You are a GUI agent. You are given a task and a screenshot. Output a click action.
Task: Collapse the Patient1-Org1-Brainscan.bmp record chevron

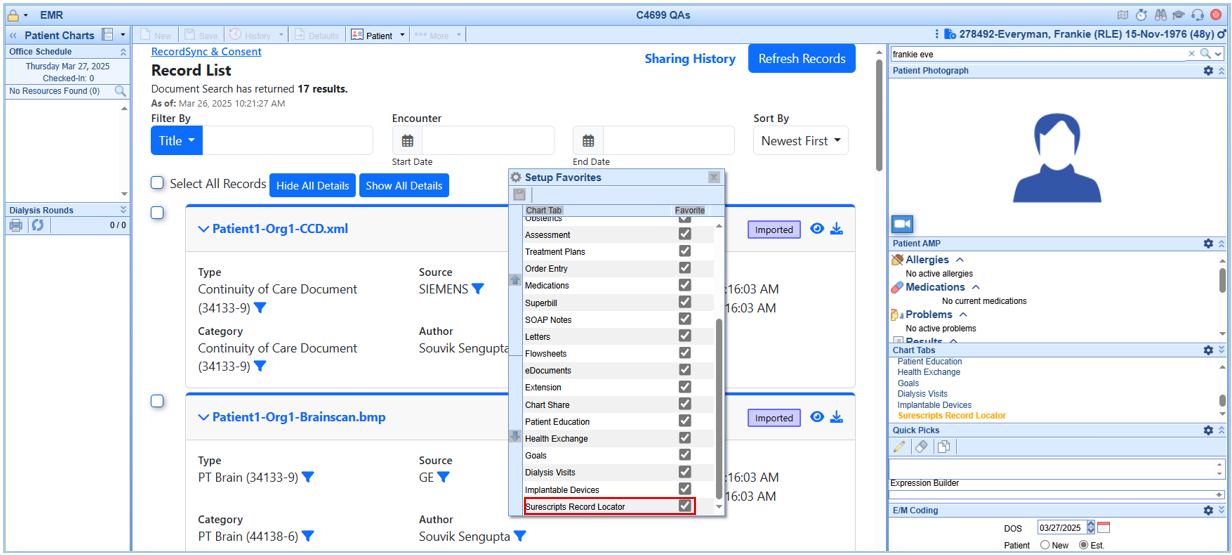tap(204, 417)
